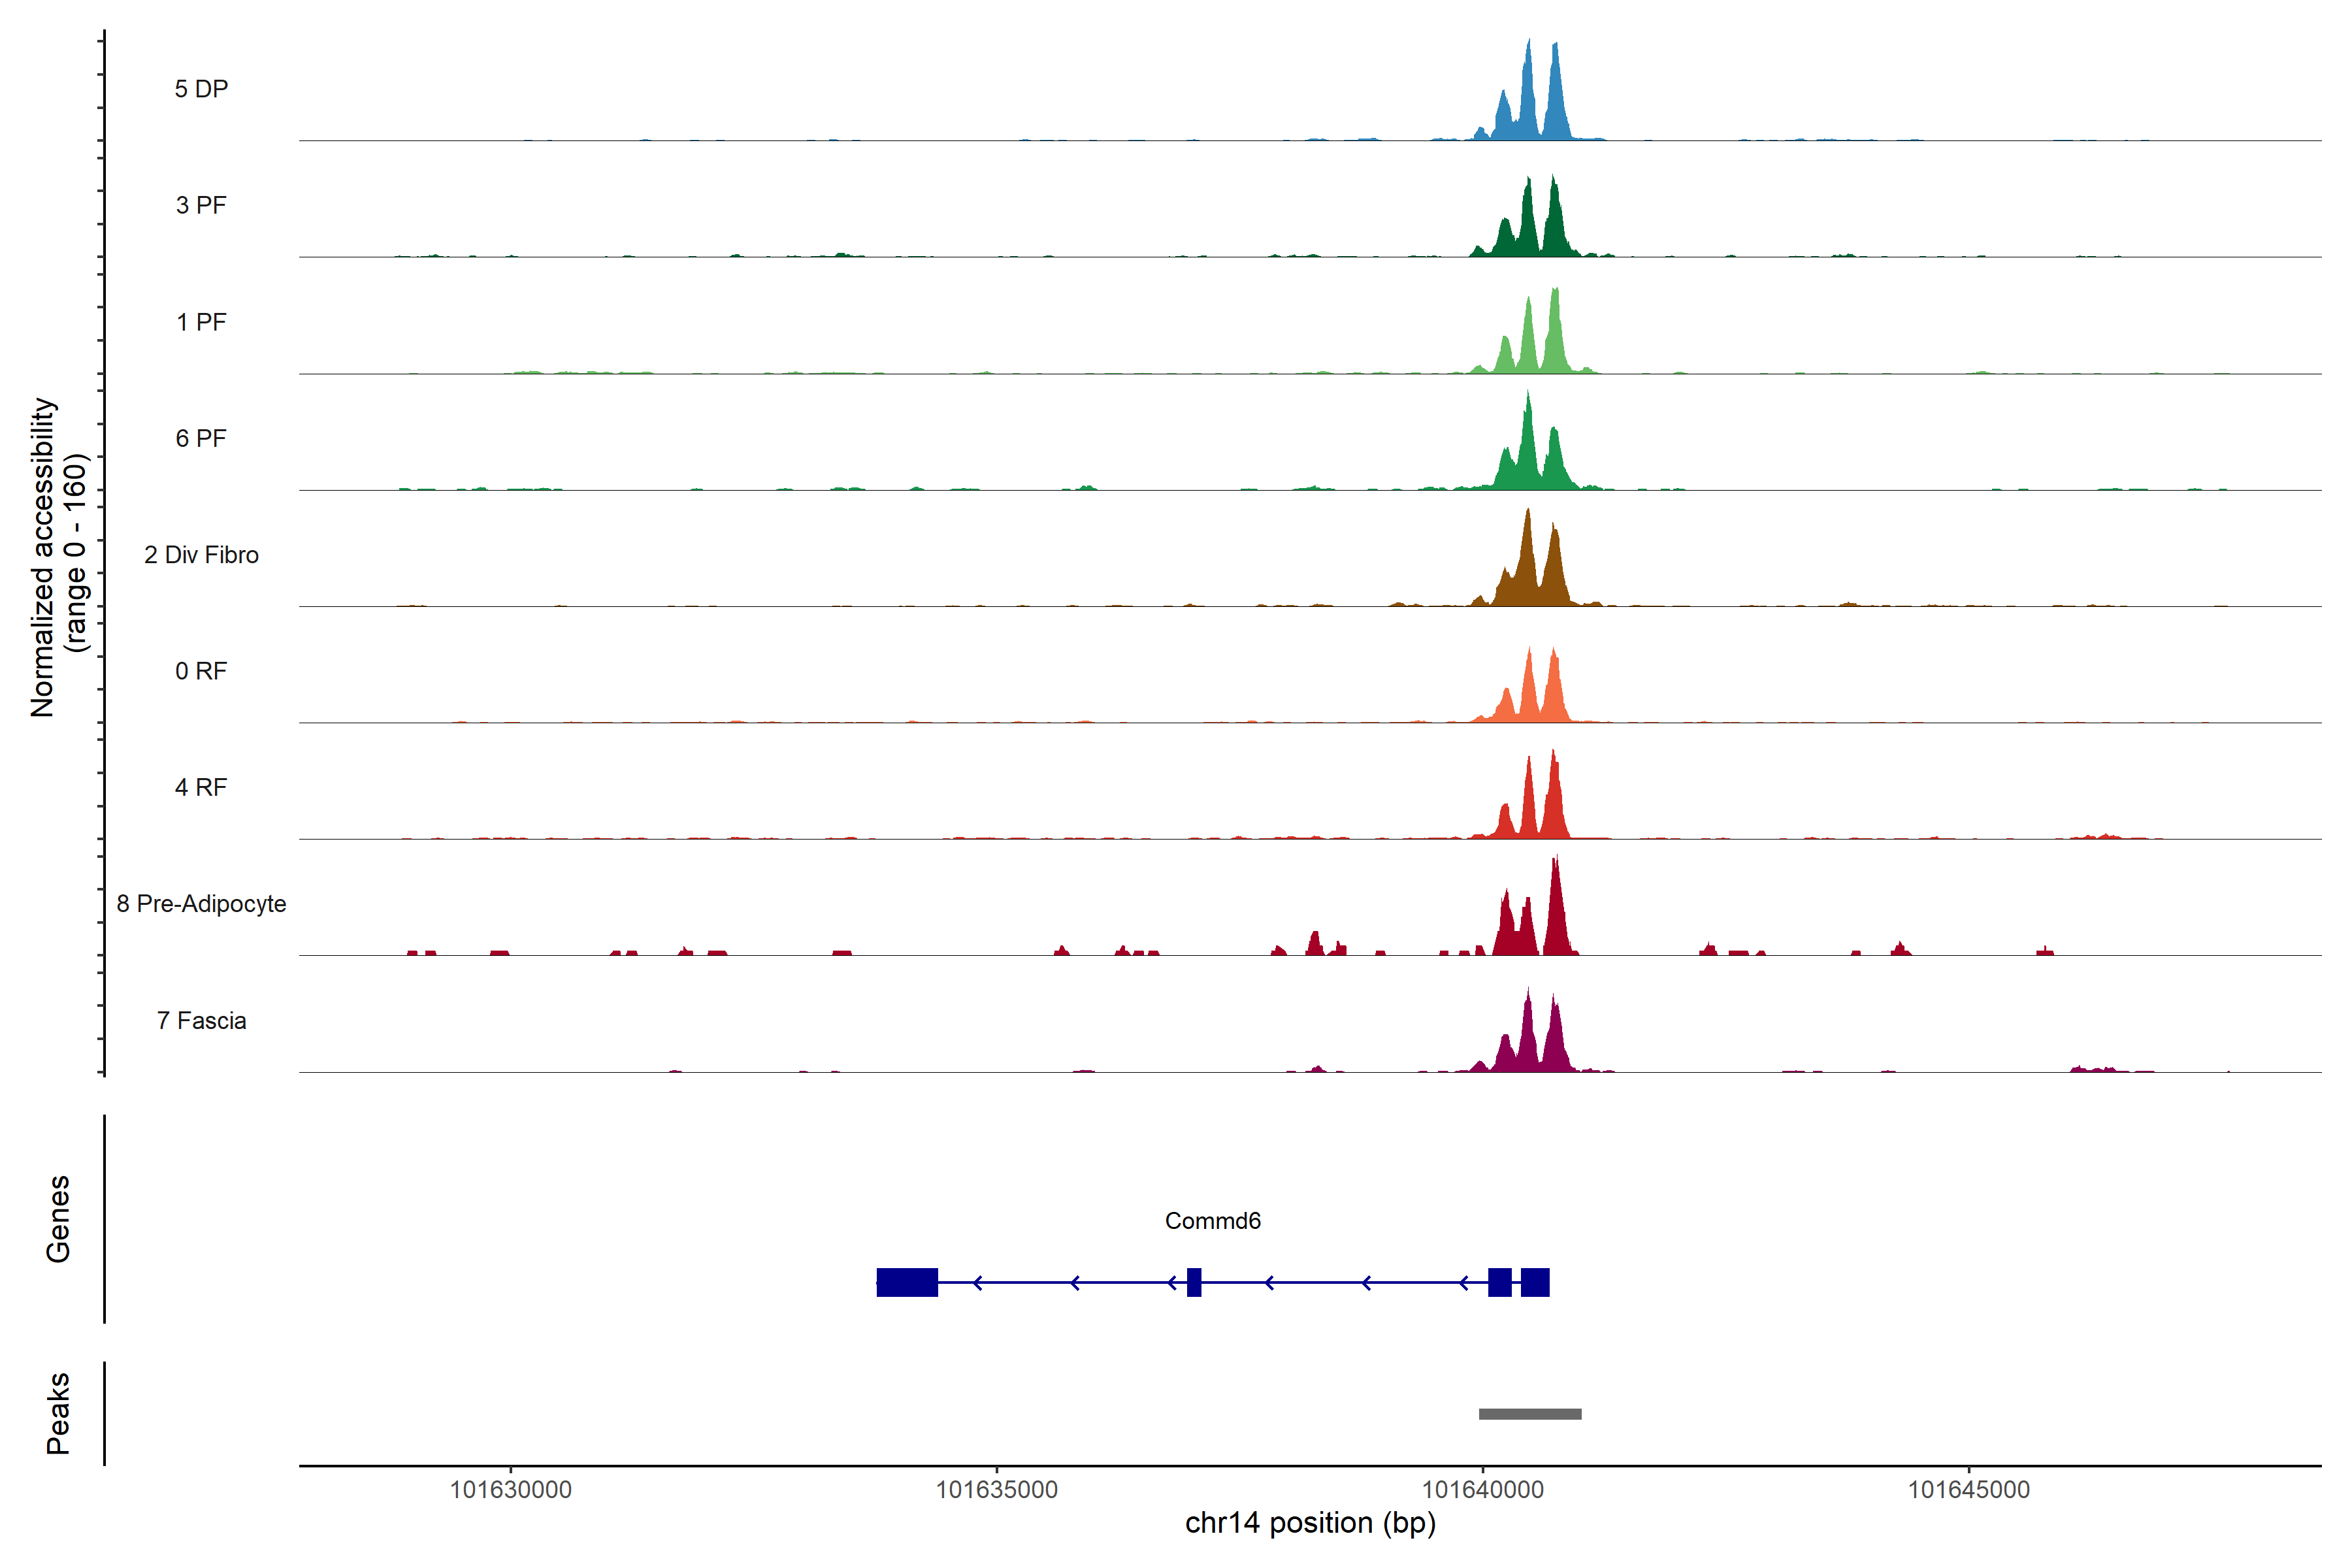The width and height of the screenshot is (2352, 1568).
Task: Select the 2 Div Fibro label
Action: tap(201, 555)
